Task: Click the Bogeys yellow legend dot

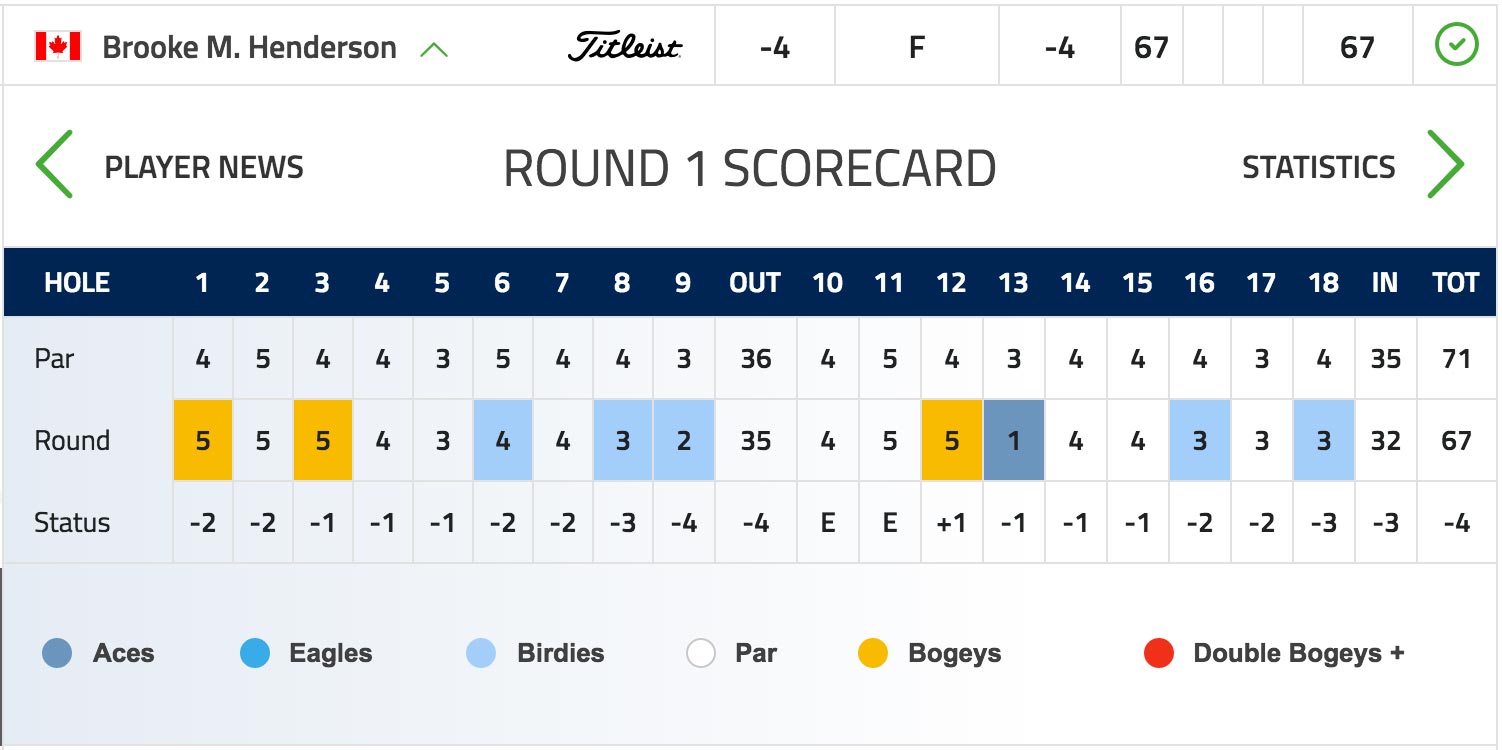Action: 873,654
